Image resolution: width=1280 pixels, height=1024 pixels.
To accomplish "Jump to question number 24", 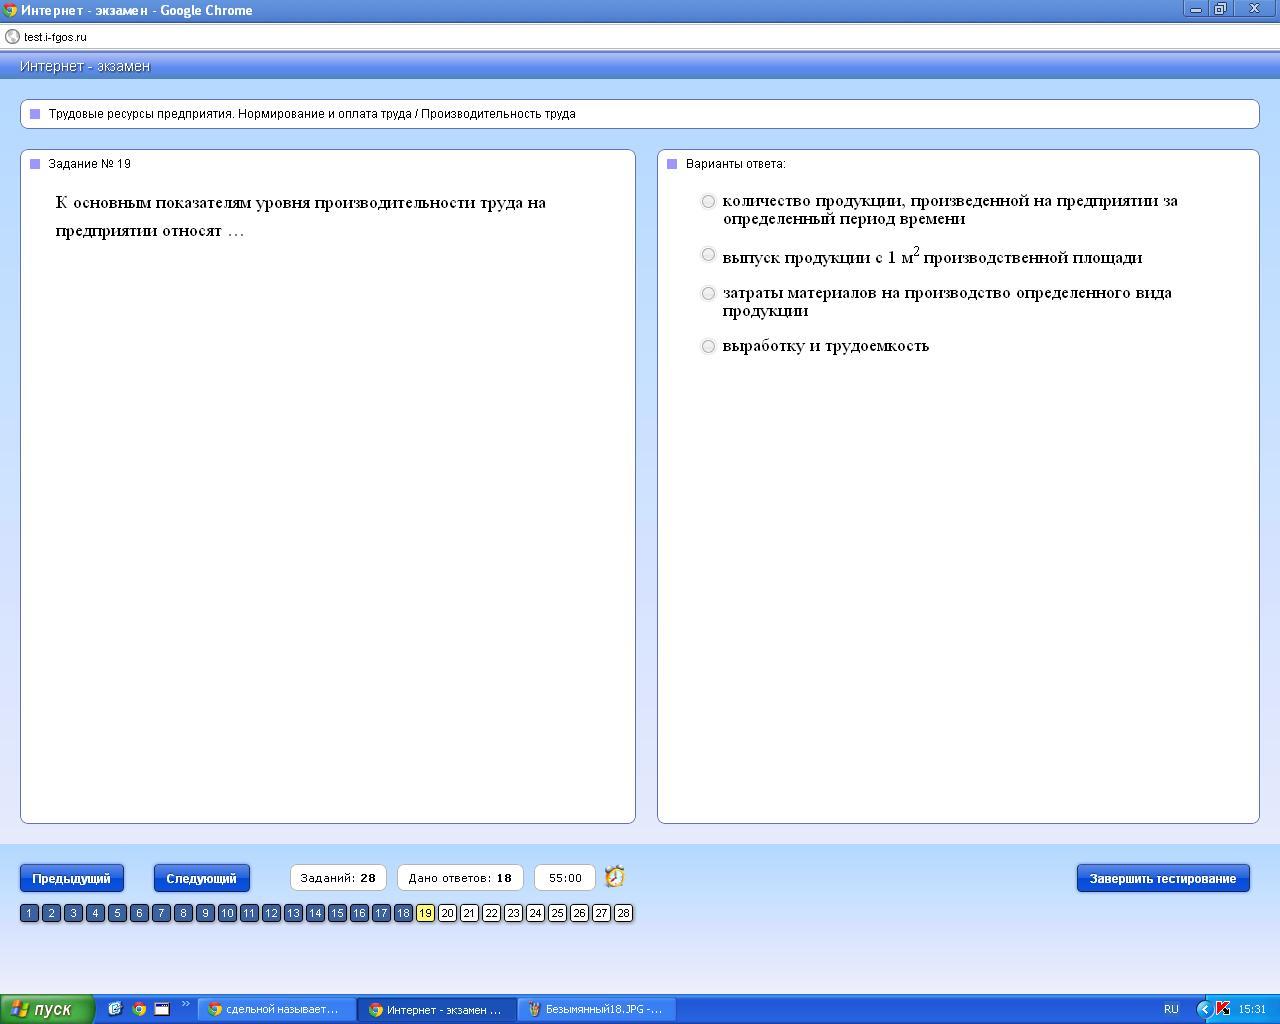I will (x=535, y=913).
